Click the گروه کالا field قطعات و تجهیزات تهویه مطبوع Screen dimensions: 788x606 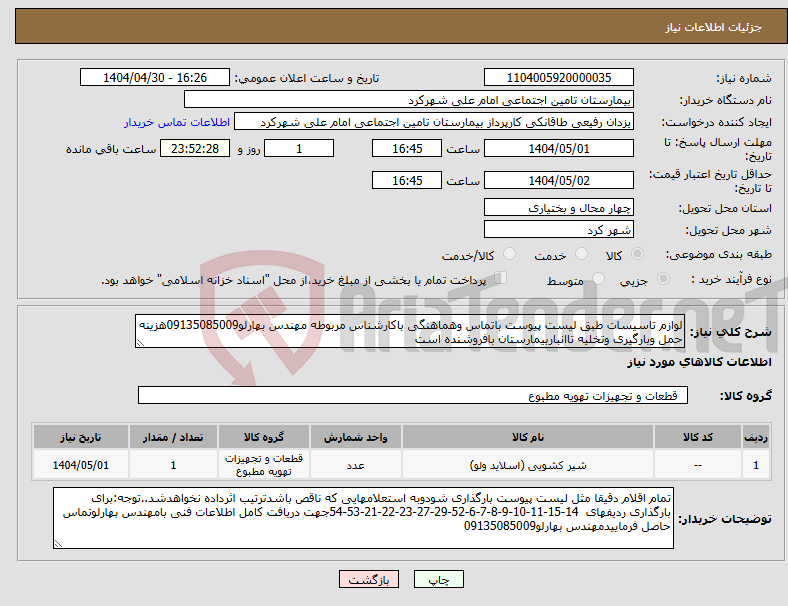coord(413,395)
